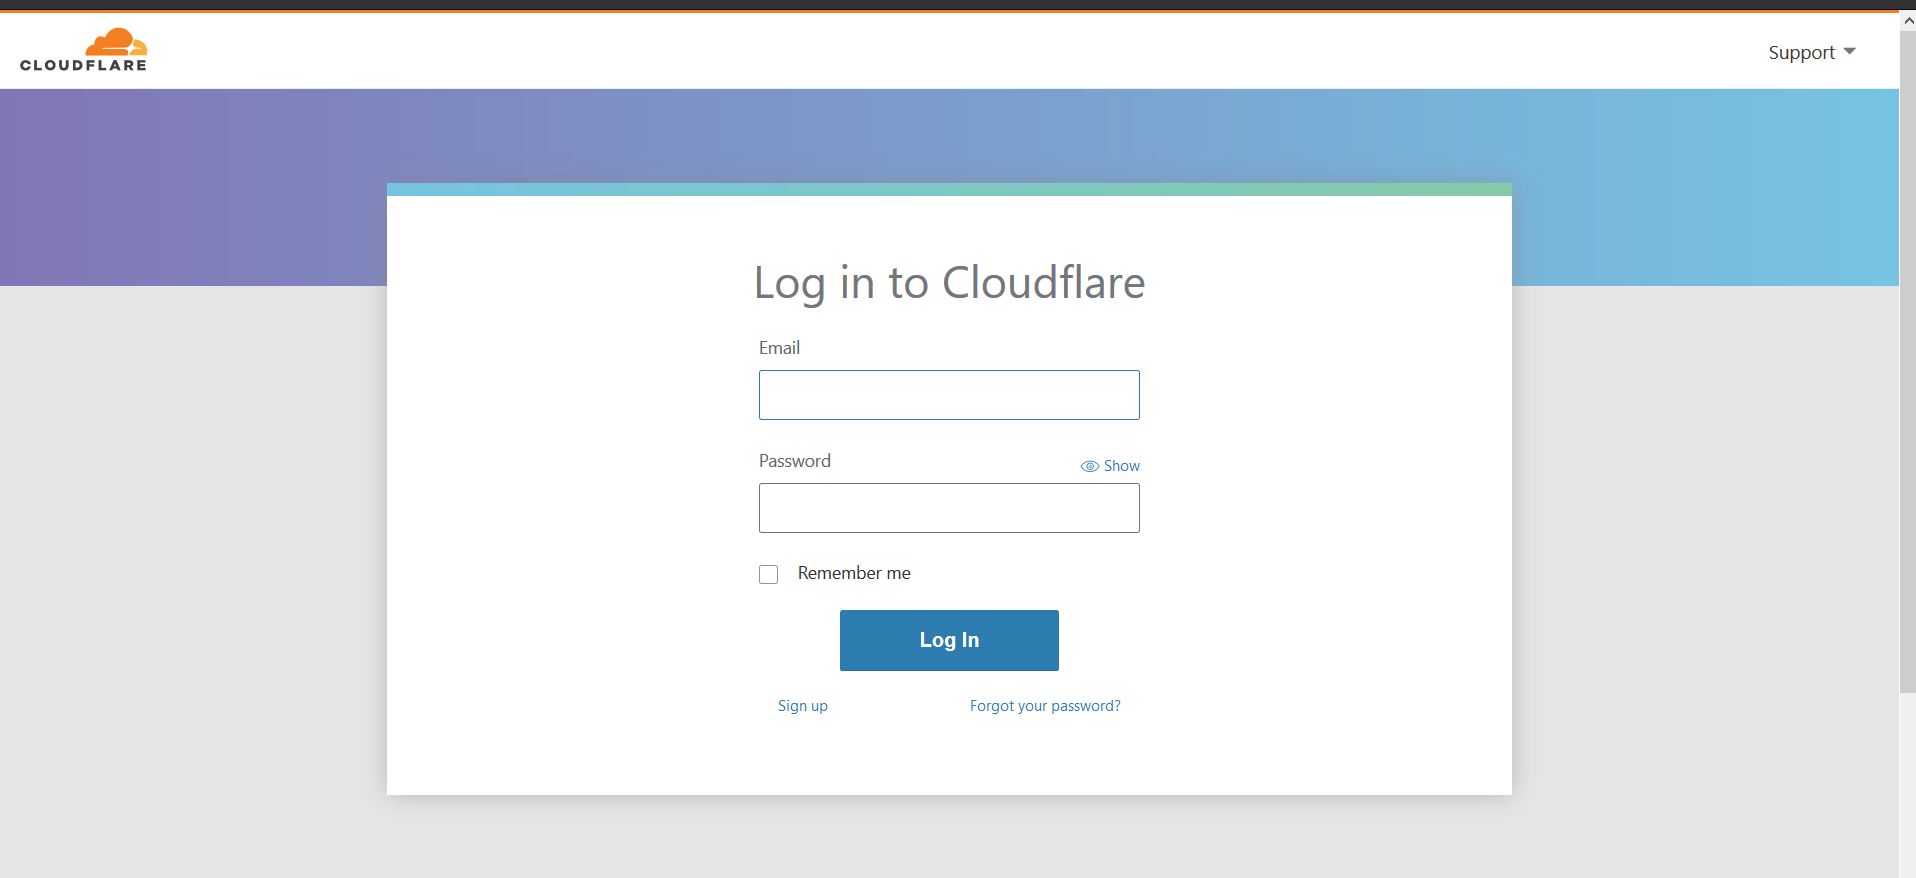Click the Log in to Cloudflare heading

coord(948,283)
